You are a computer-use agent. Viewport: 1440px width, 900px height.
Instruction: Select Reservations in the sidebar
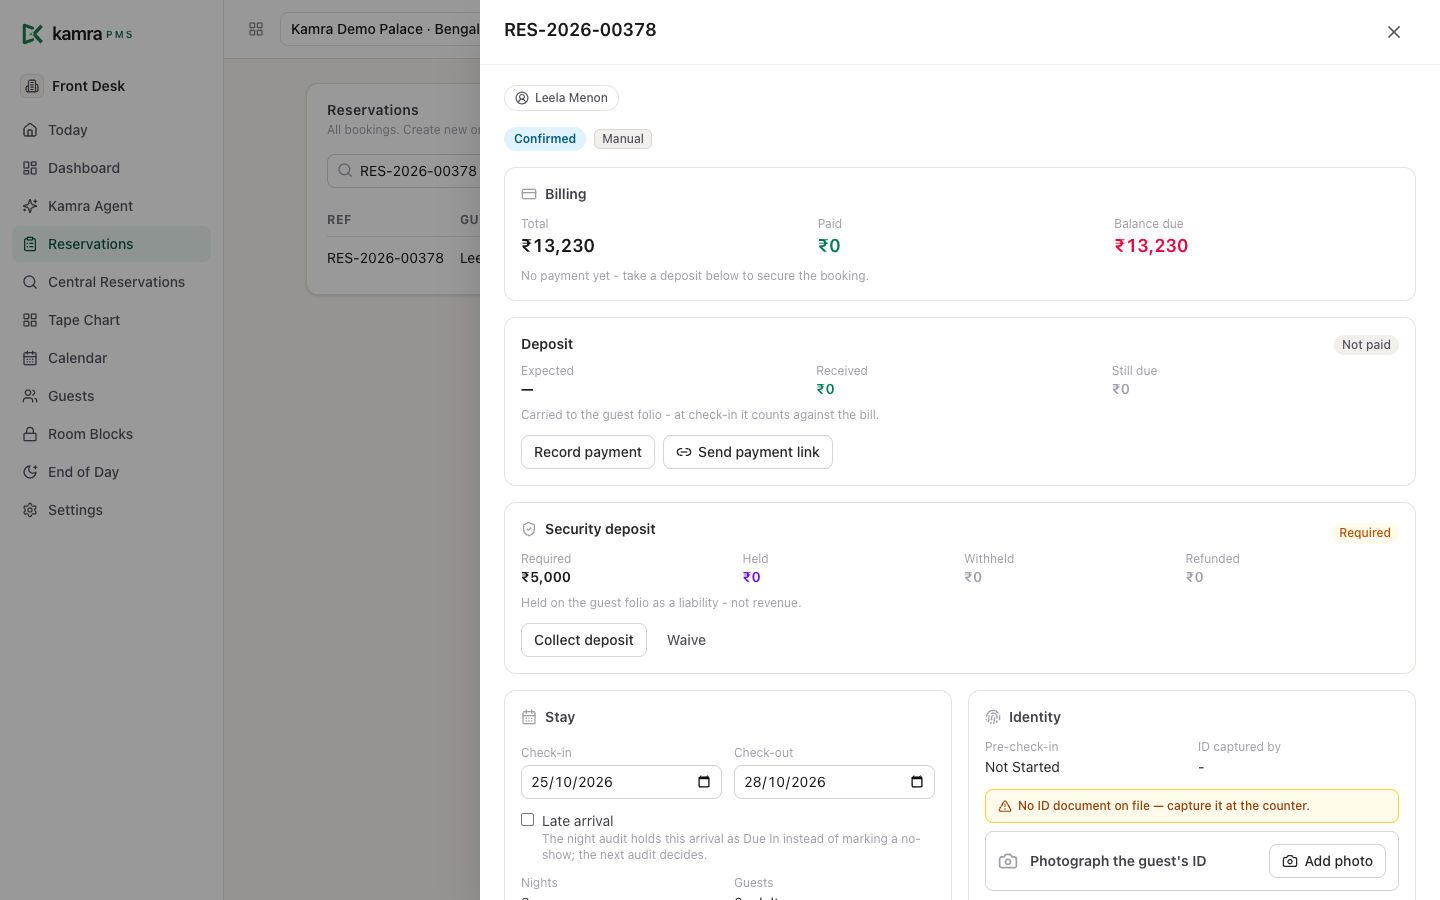coord(111,244)
